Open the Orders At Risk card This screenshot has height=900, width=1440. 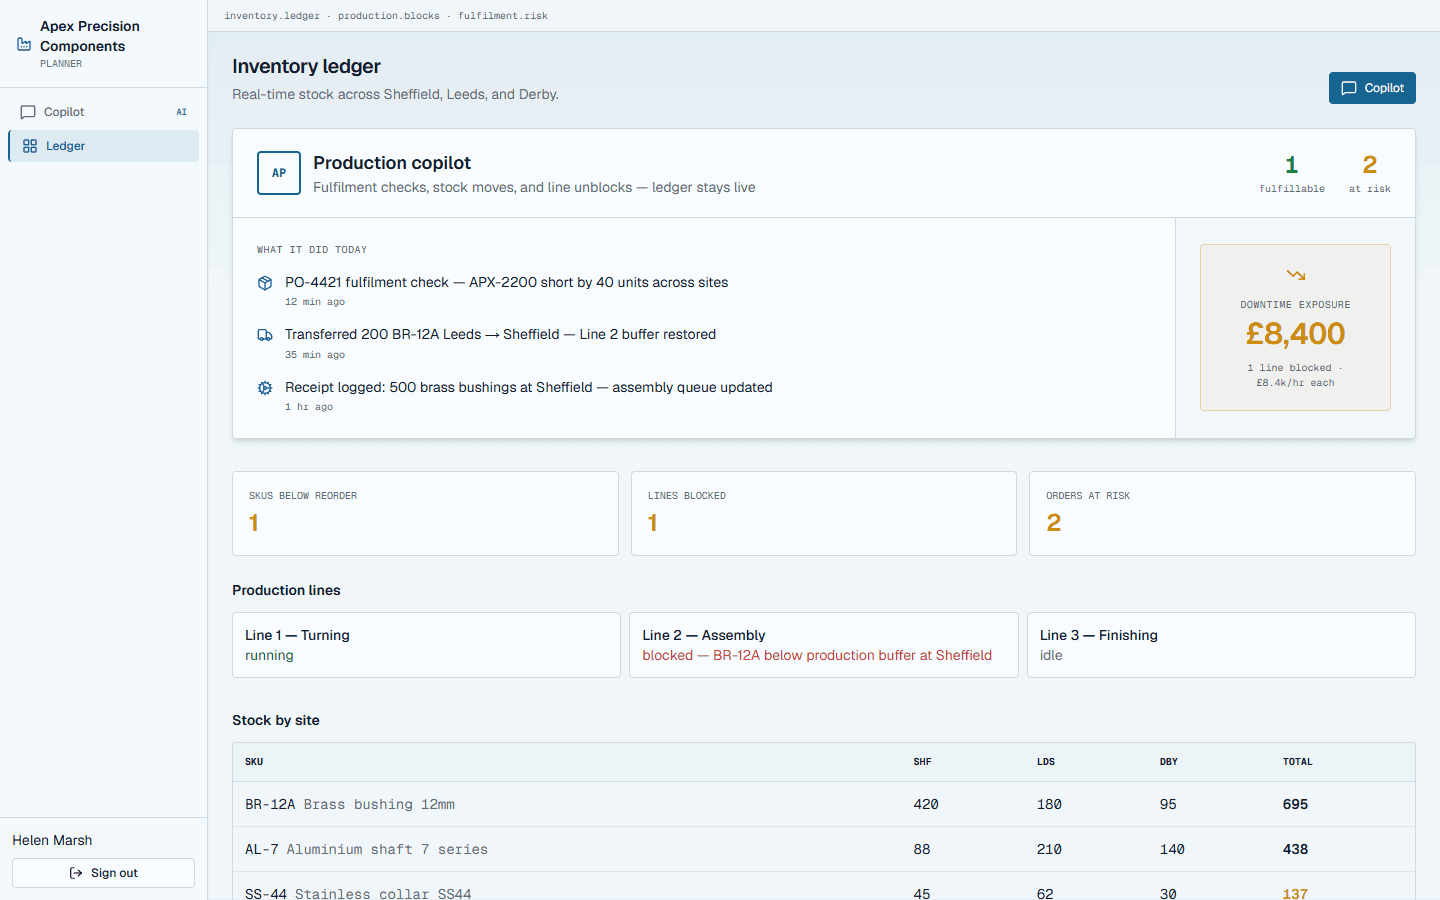coord(1222,514)
